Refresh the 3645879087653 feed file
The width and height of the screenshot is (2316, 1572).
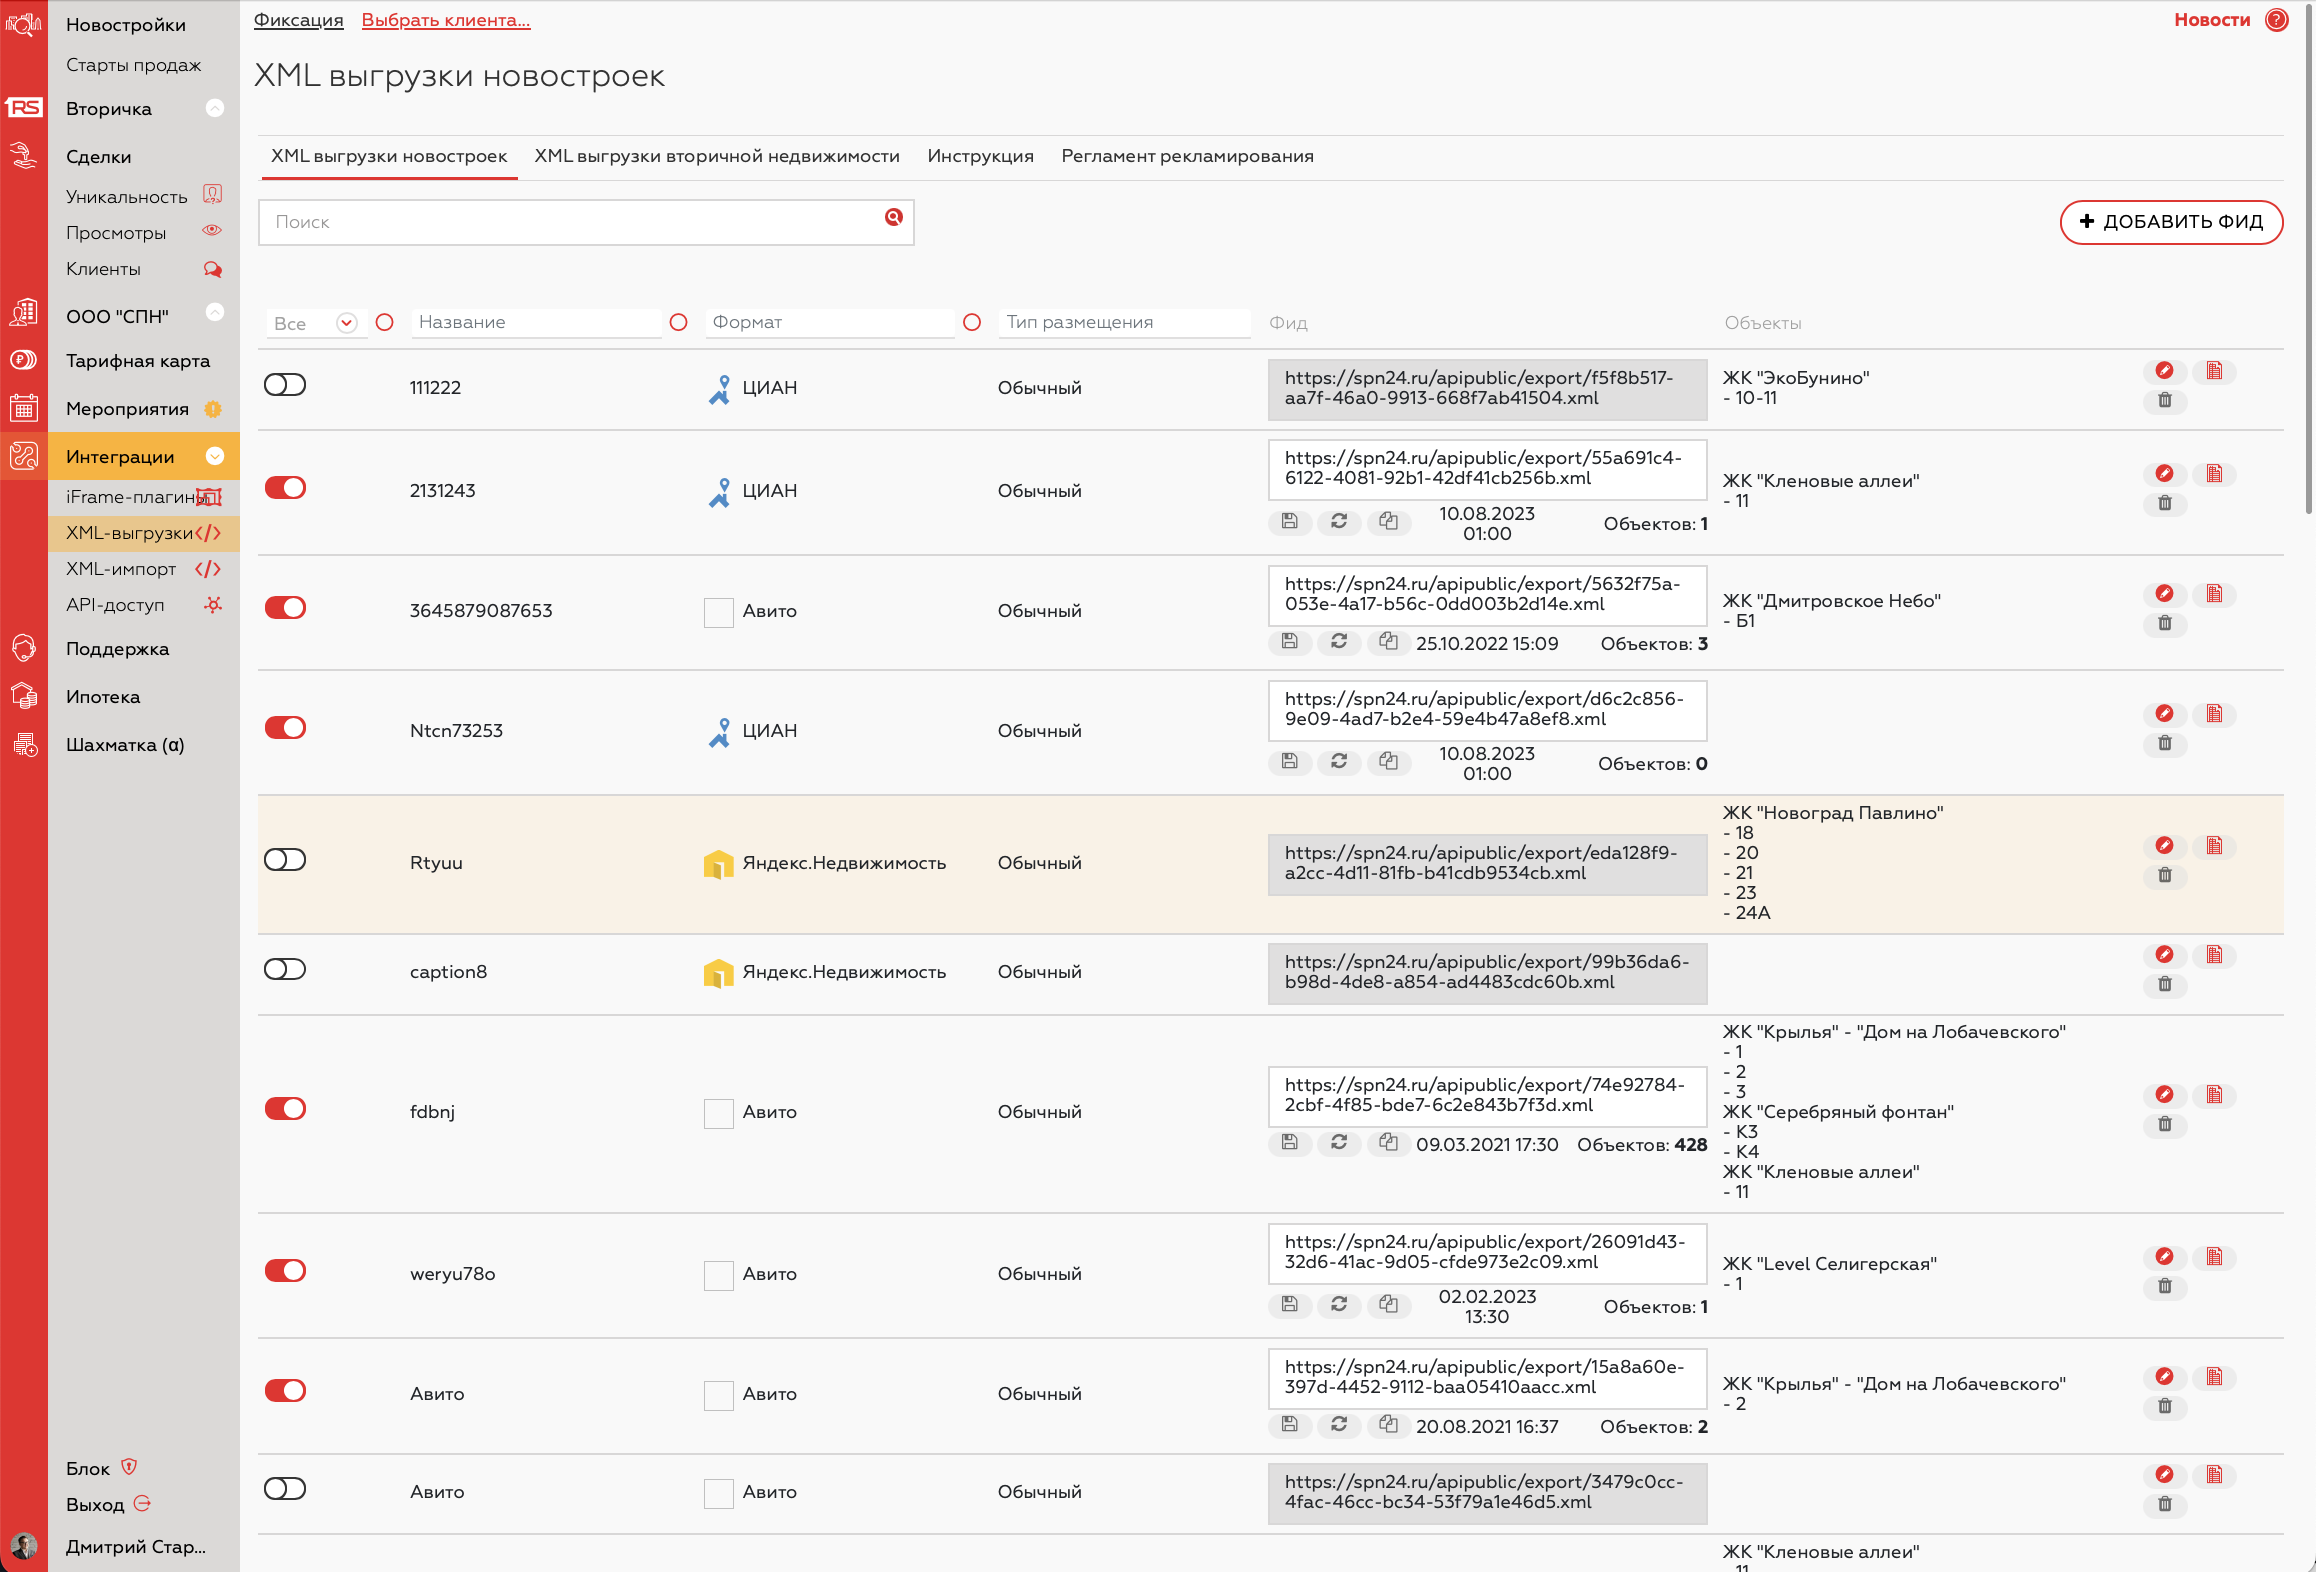click(x=1338, y=642)
